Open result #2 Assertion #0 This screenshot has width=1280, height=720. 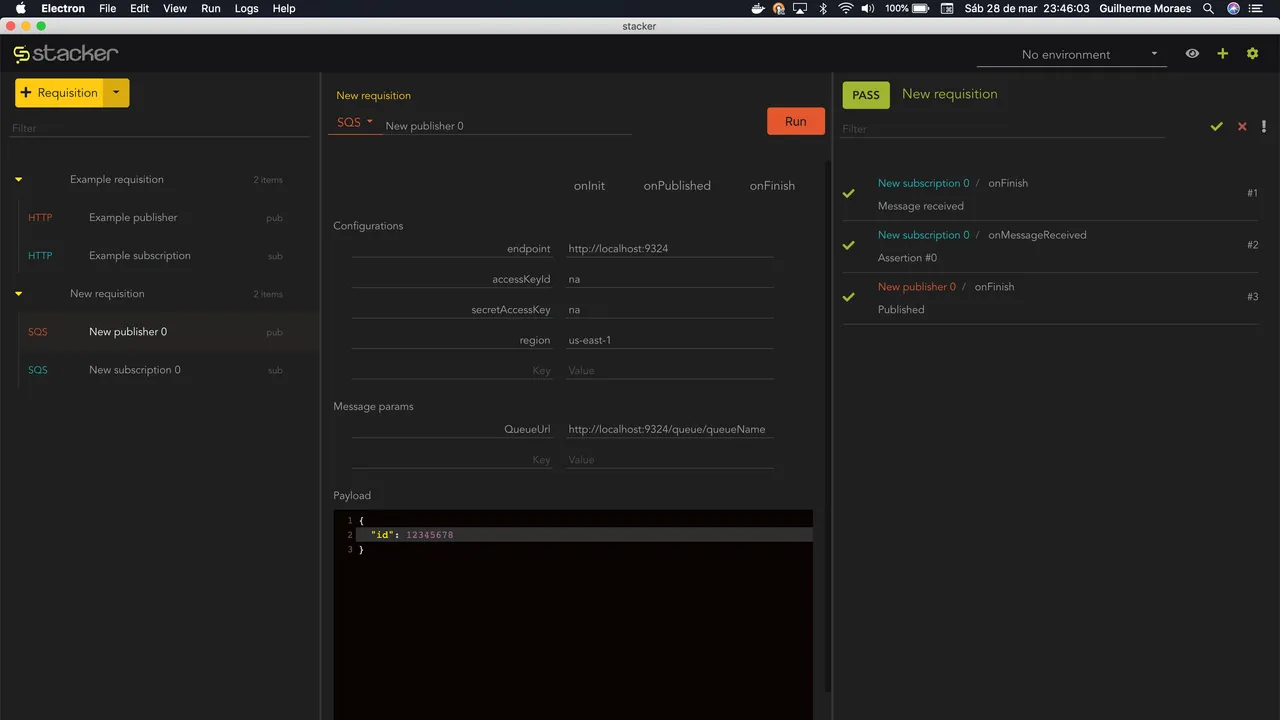tap(1050, 246)
